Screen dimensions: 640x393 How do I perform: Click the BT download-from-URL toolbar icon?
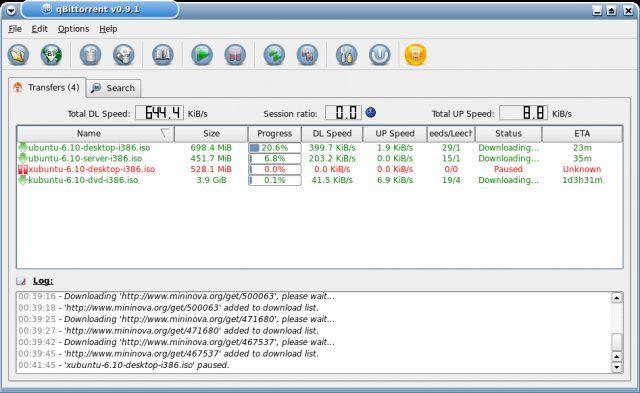point(51,55)
